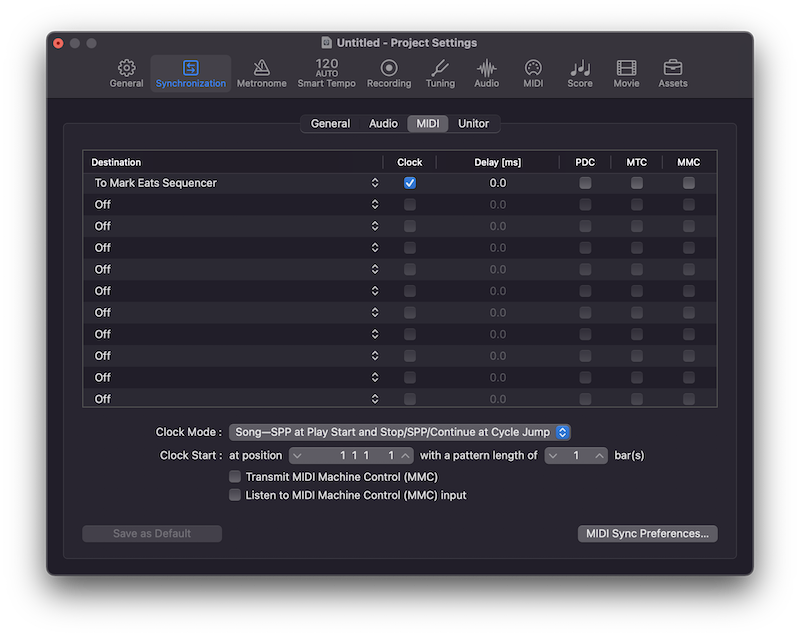The image size is (800, 637).
Task: Open the fourth row Off destination dropdown
Action: pos(375,247)
